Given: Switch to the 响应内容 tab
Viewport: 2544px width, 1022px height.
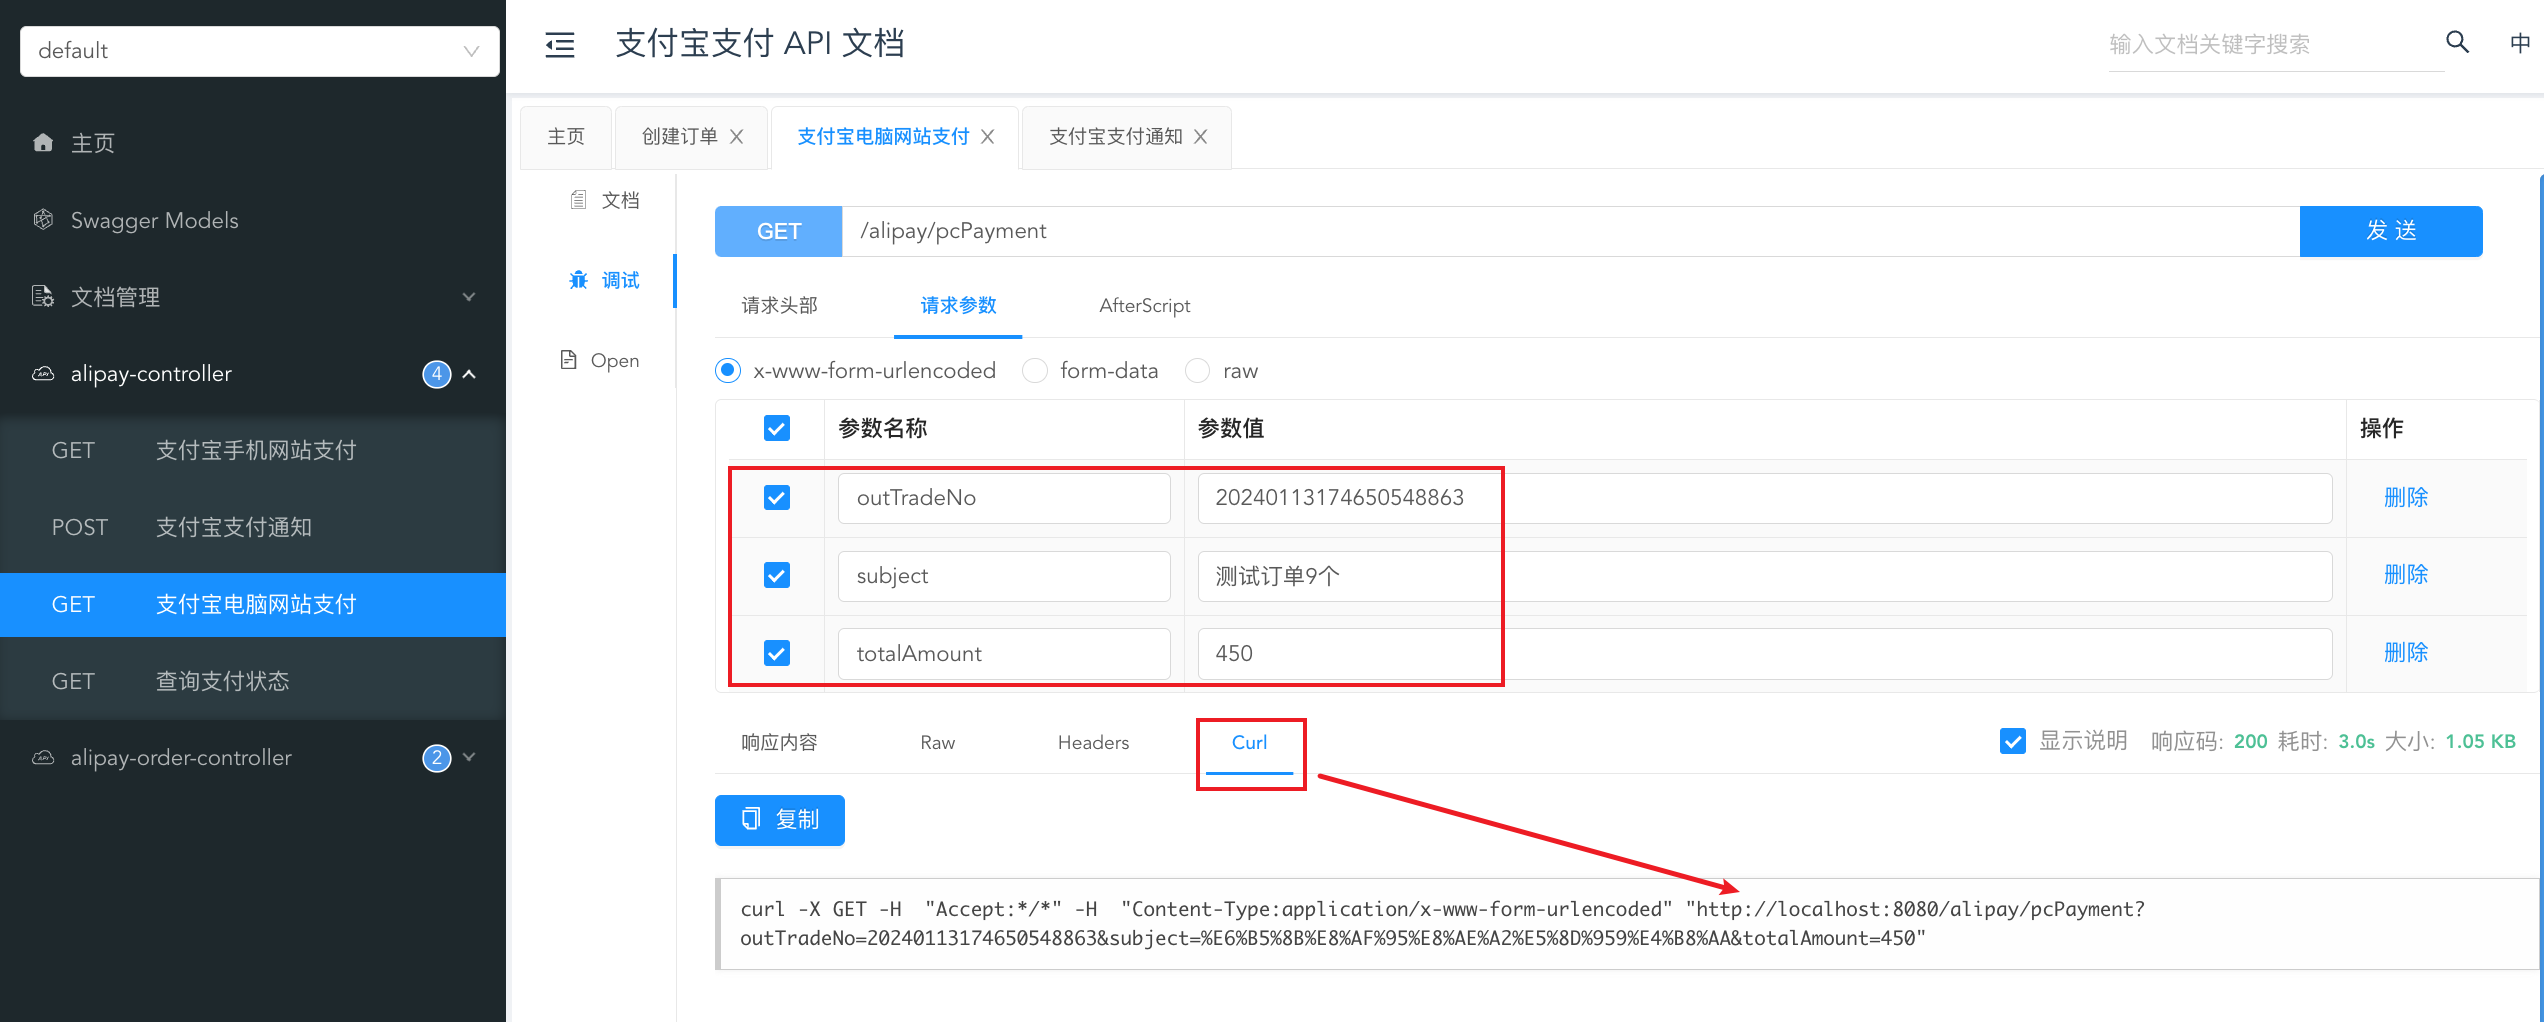Looking at the screenshot, I should click(780, 743).
